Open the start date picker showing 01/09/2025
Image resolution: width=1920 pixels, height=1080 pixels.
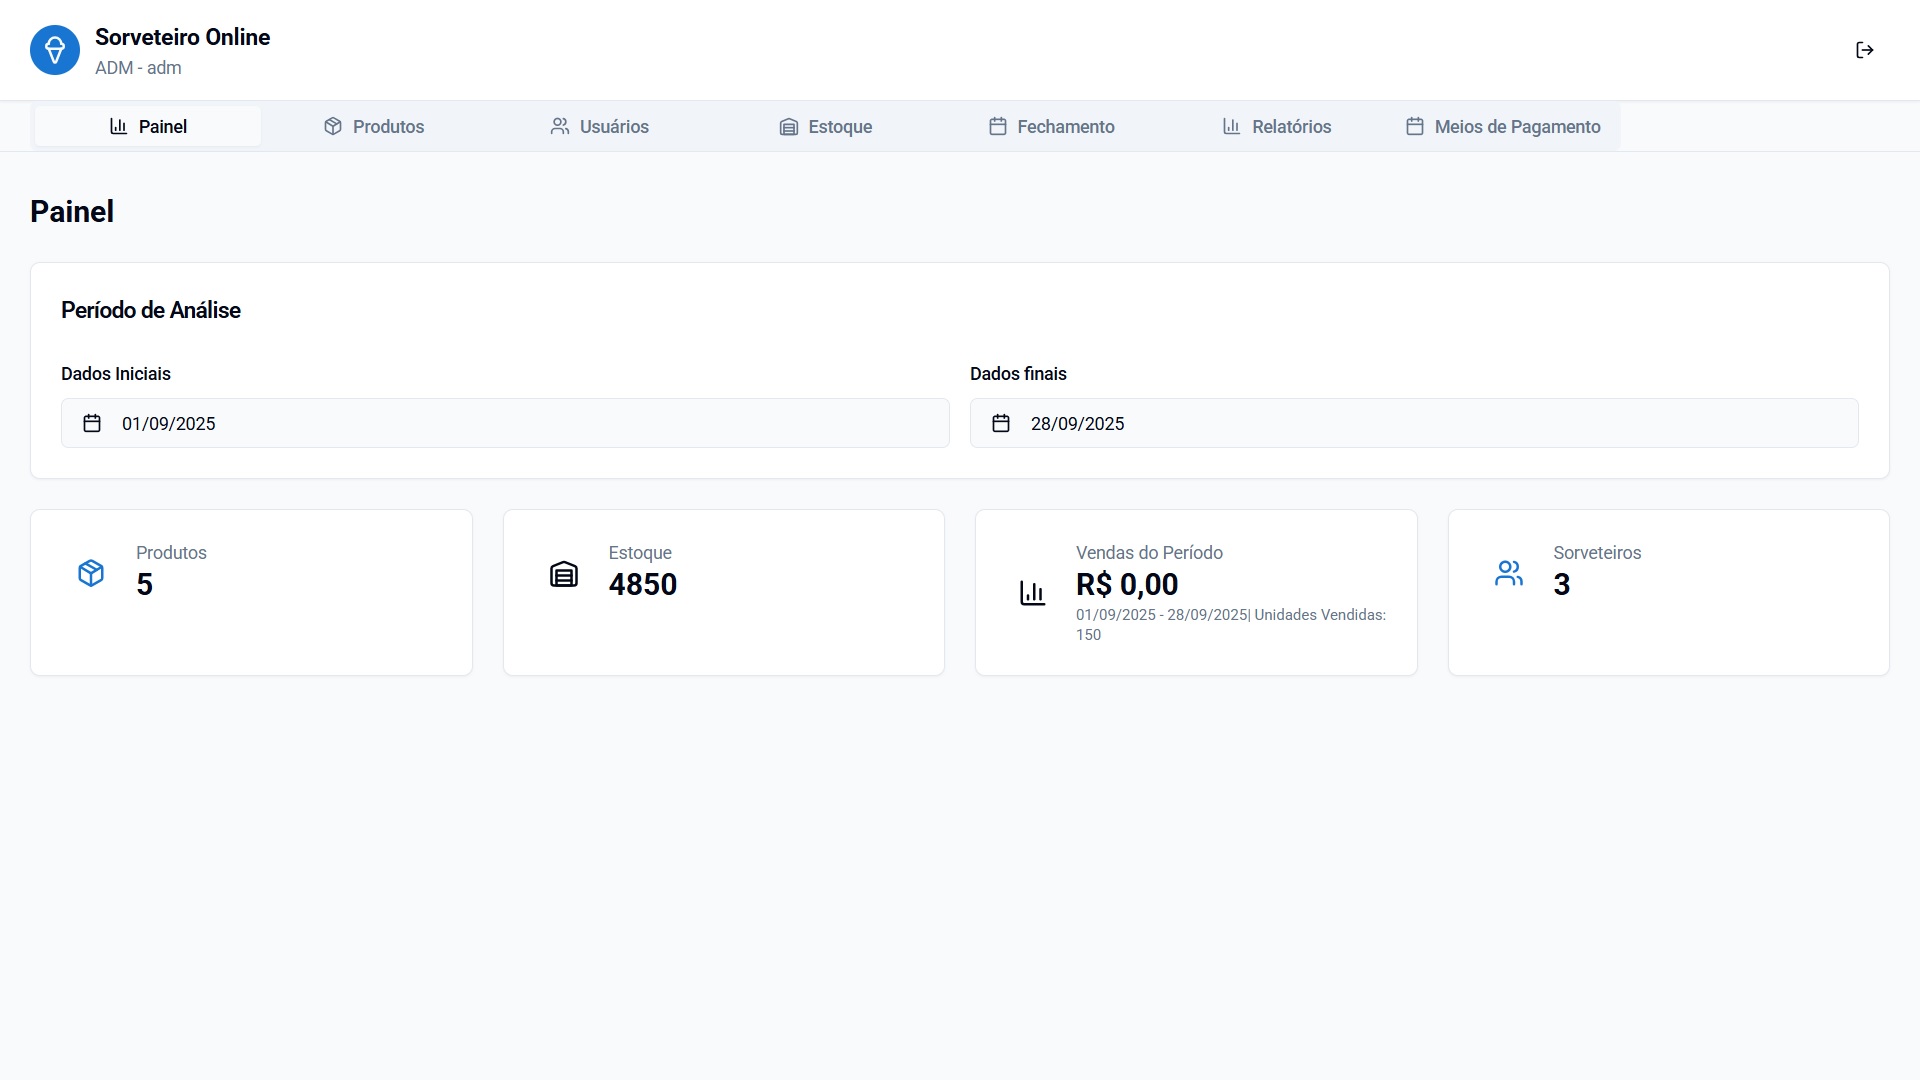[x=505, y=423]
